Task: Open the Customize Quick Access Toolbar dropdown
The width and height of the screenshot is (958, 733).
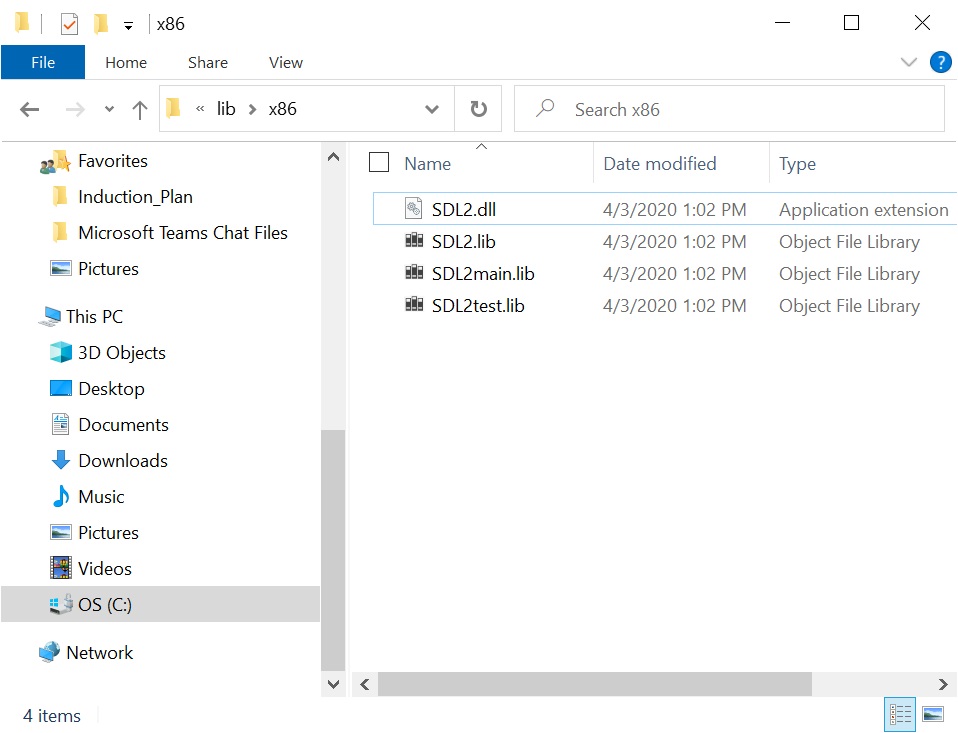Action: click(128, 26)
